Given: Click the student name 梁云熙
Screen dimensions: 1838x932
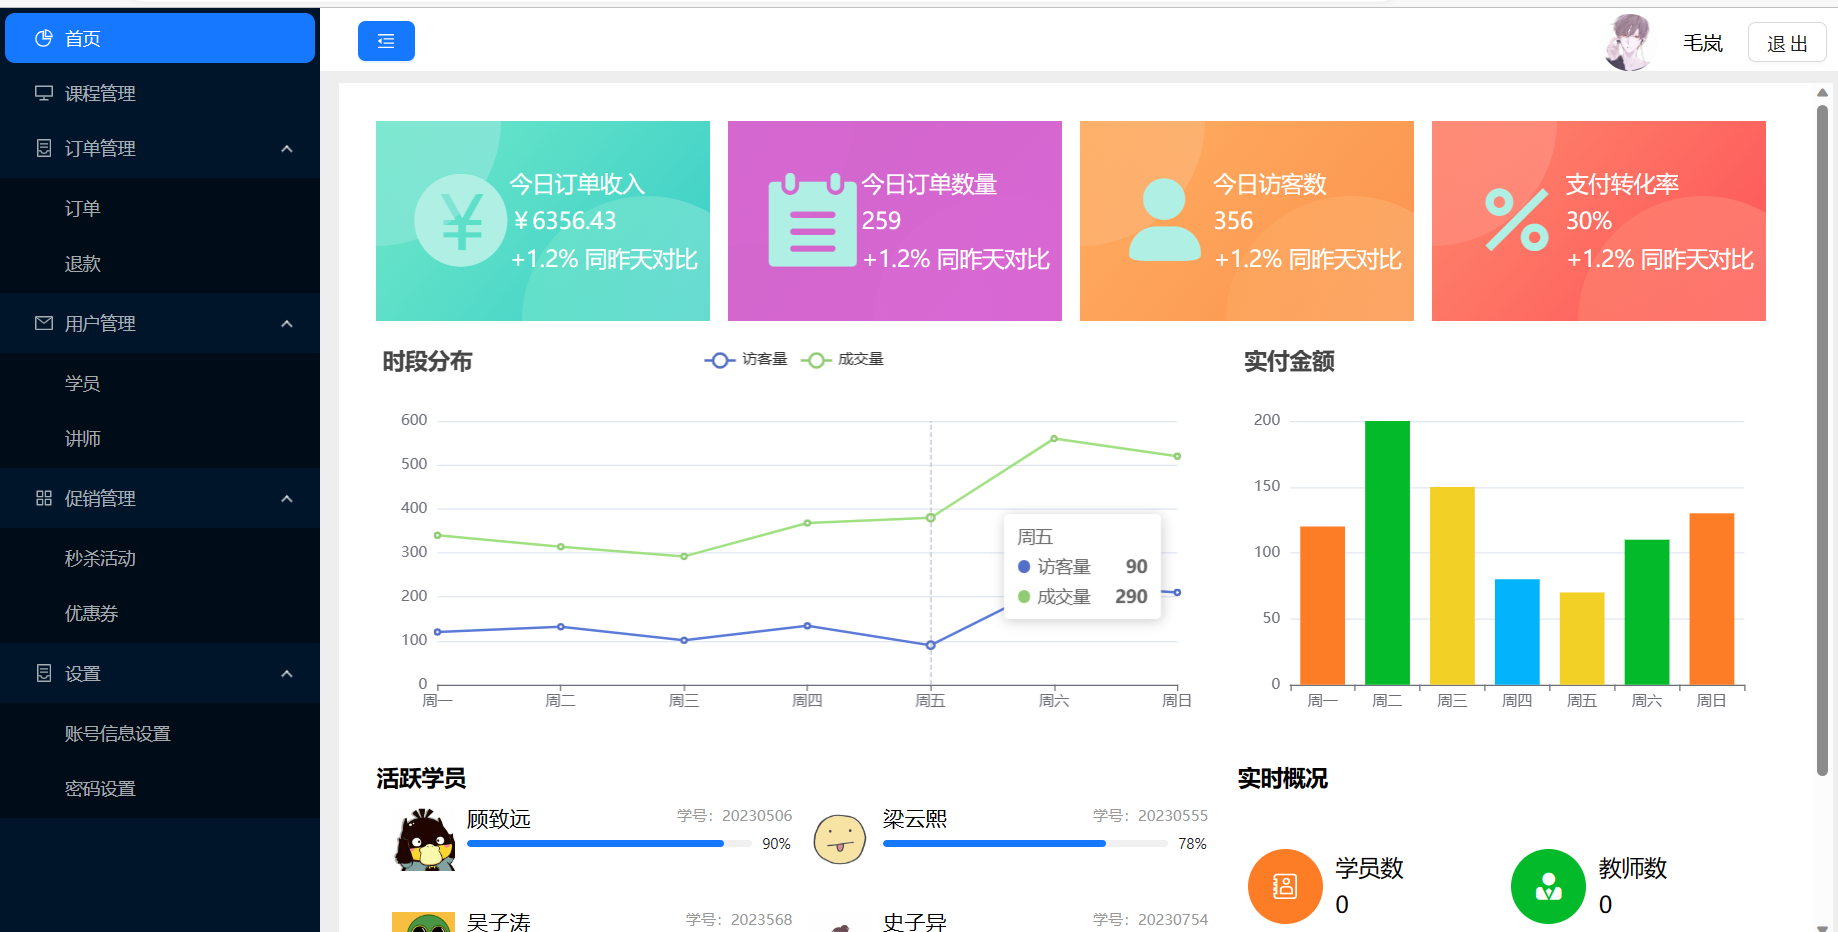Looking at the screenshot, I should coord(915,819).
